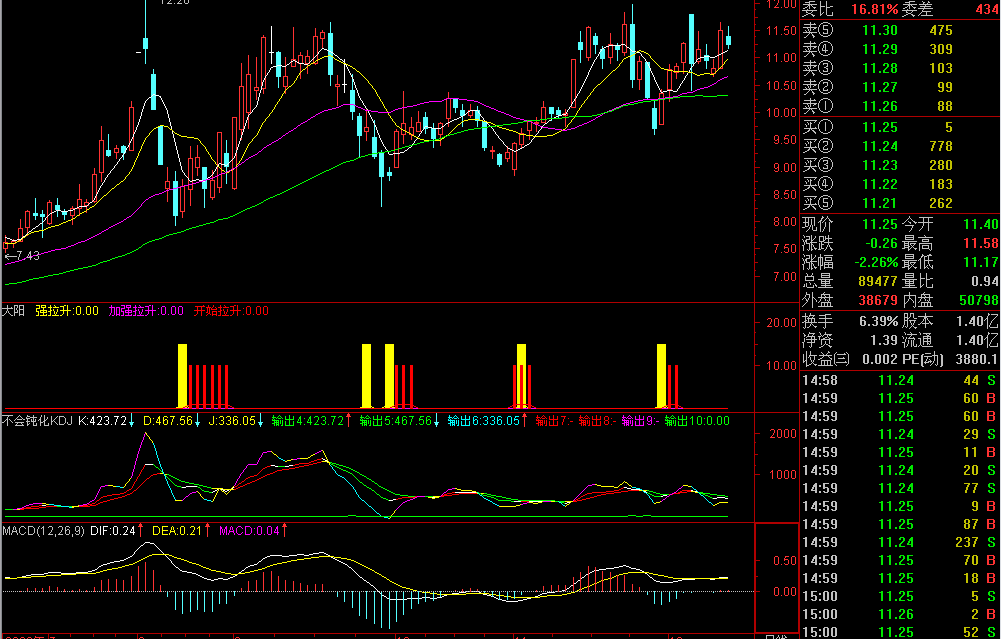Click the 卖① best ask row

(x=900, y=106)
